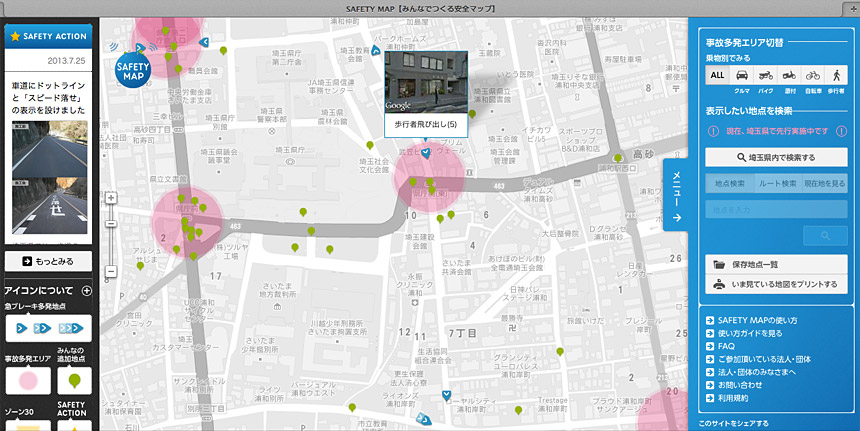
Task: Click green pin near 浦和駅西口
Action: point(618,158)
